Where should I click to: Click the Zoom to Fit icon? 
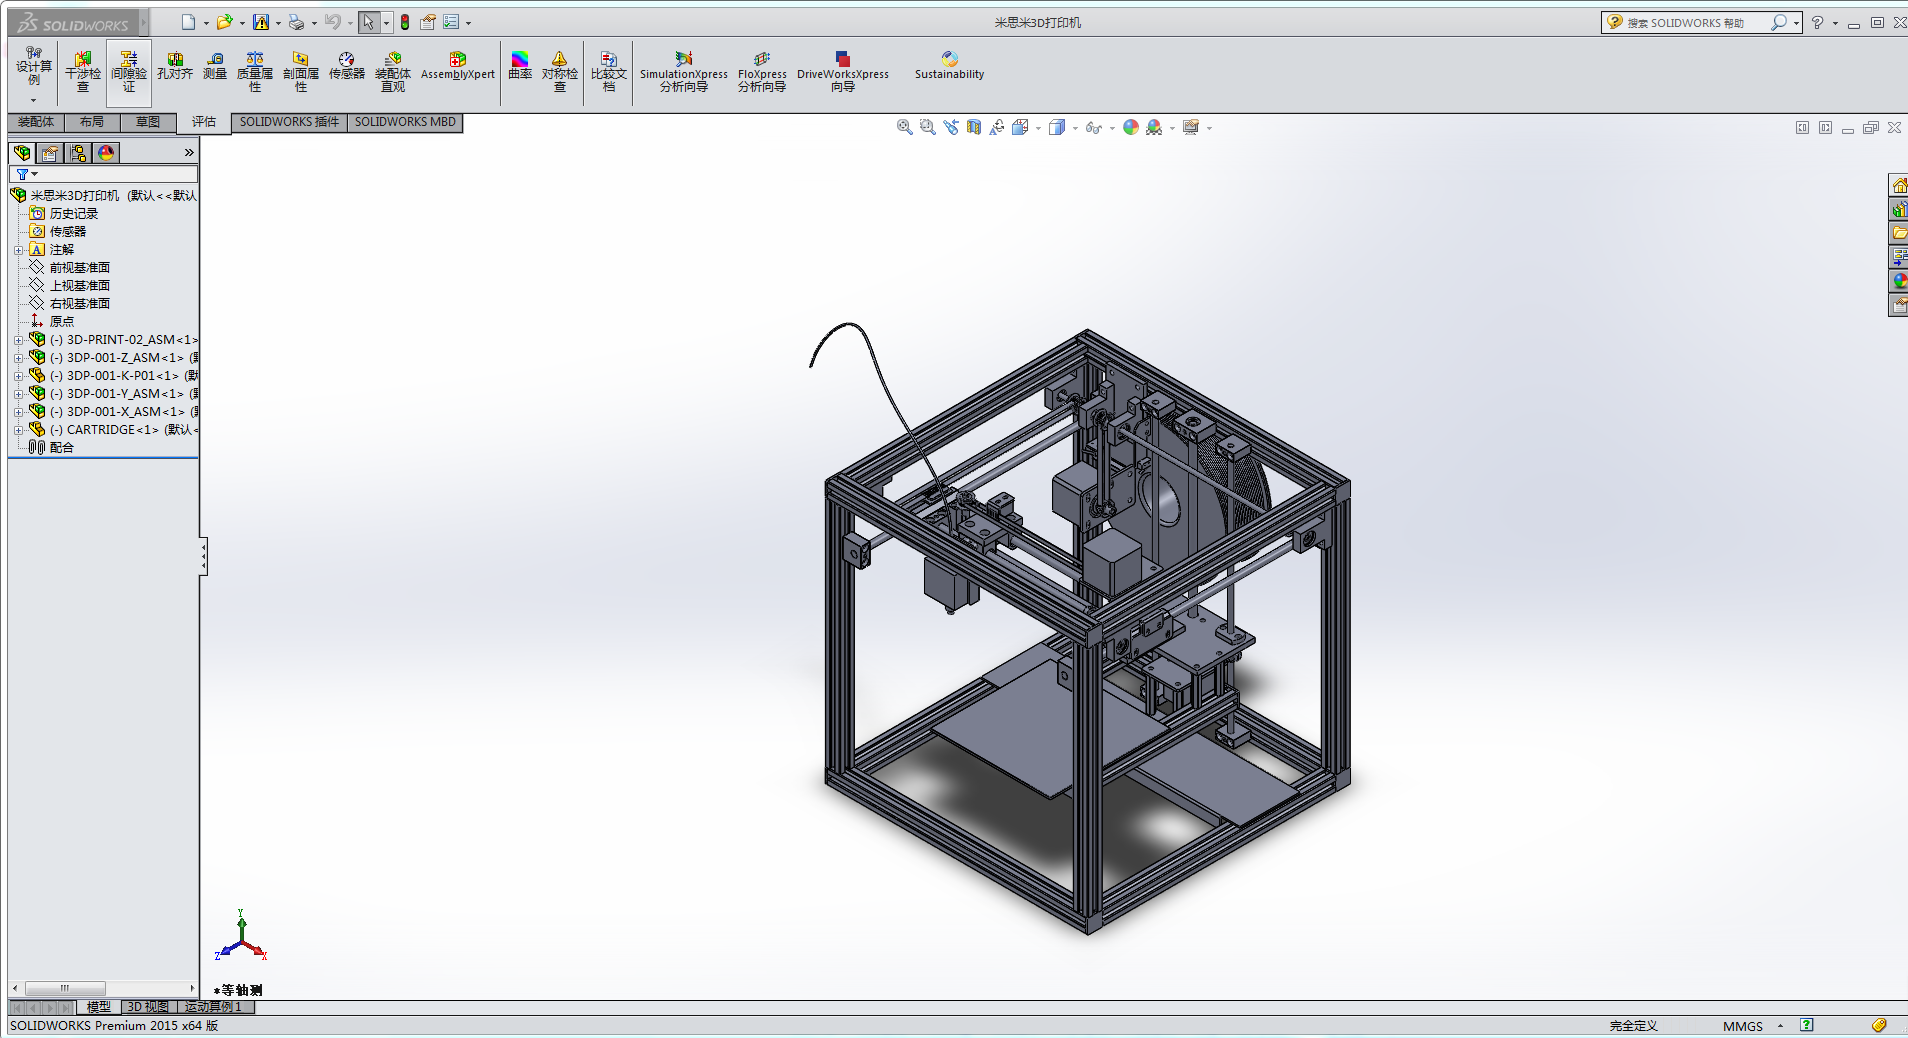pos(904,127)
